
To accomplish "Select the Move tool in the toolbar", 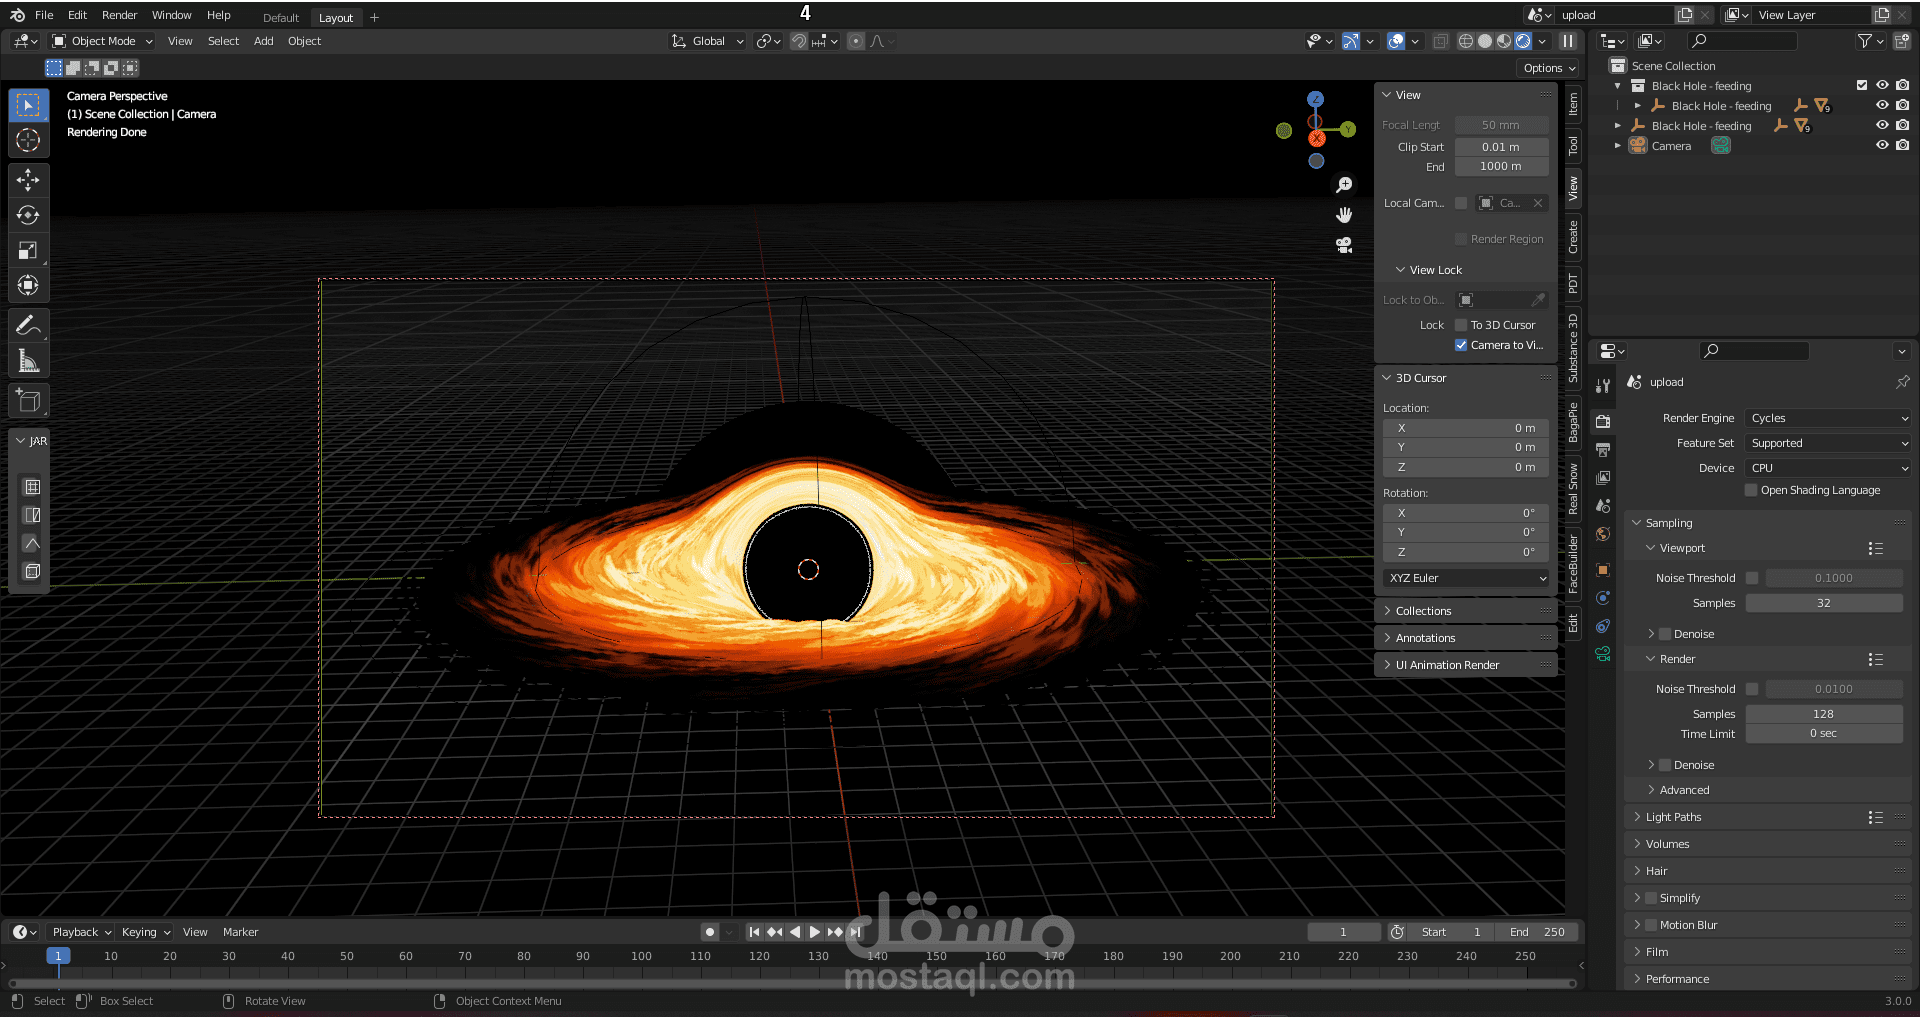I will pos(28,180).
